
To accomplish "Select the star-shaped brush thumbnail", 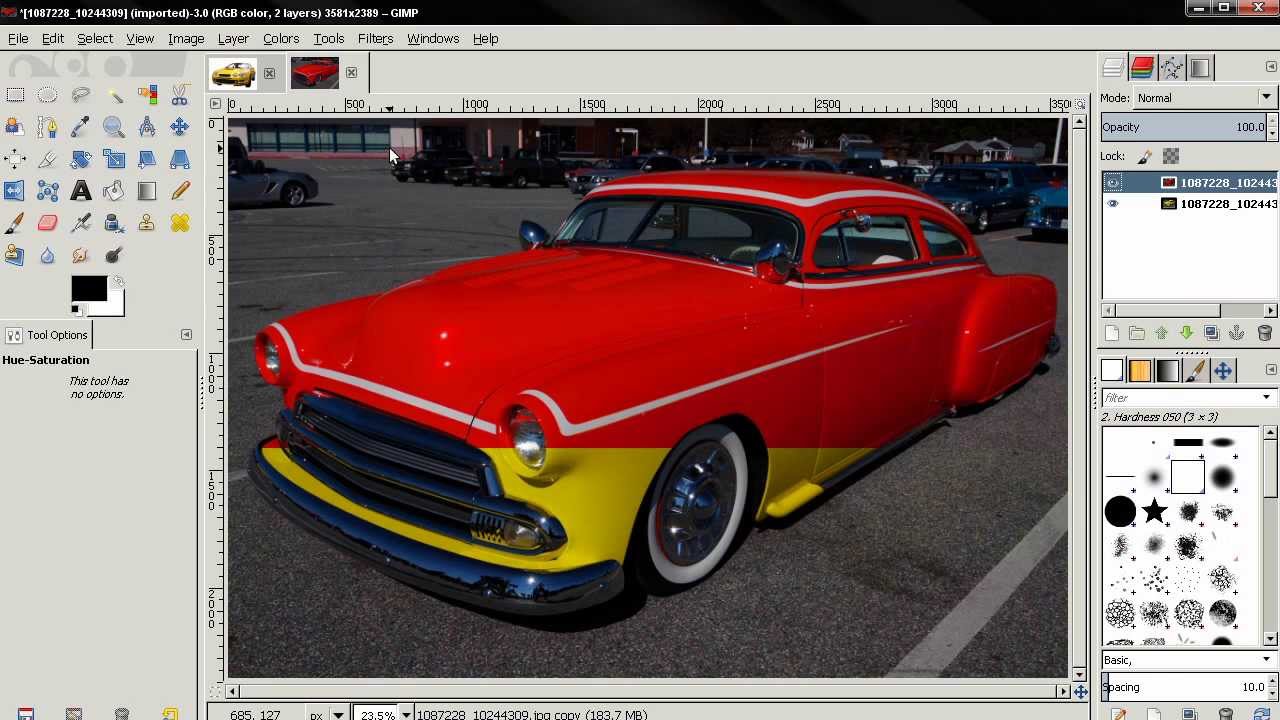I will [1154, 512].
